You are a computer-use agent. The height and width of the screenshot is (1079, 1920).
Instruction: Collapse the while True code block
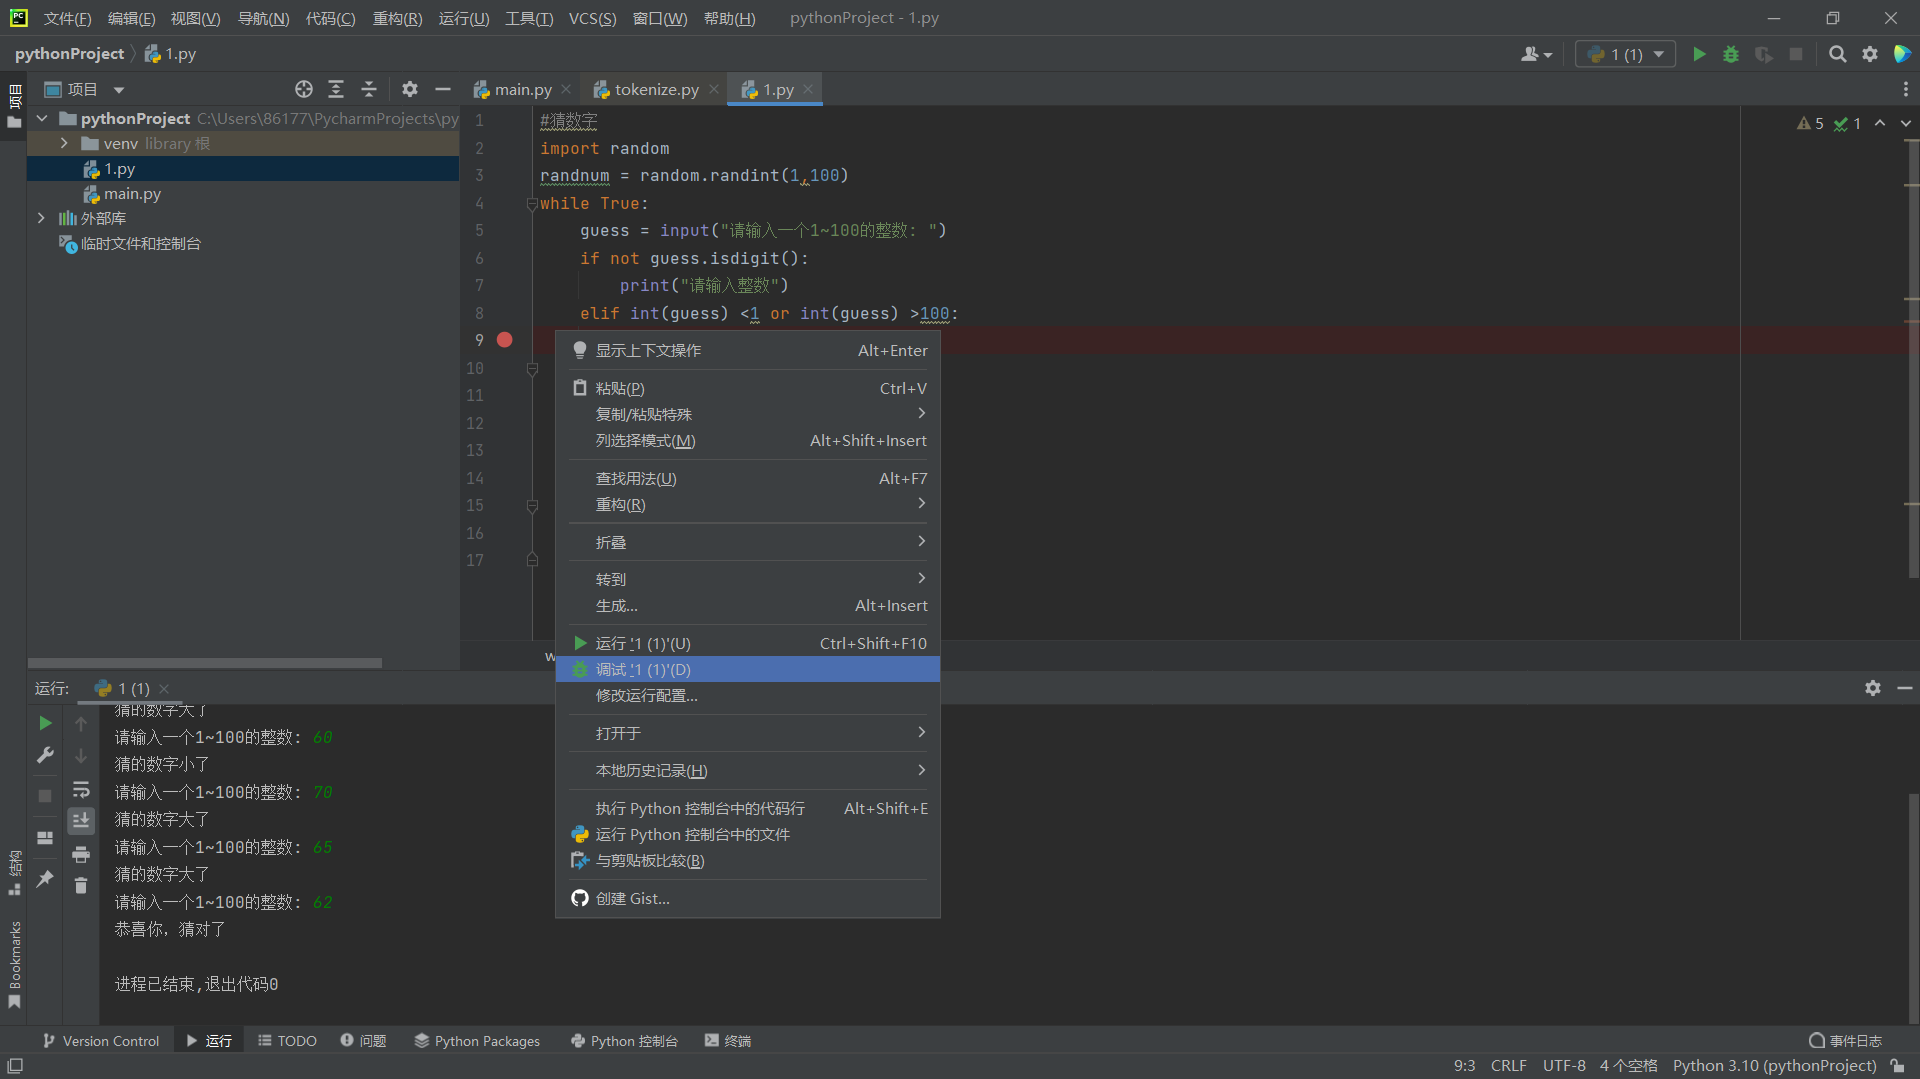click(x=532, y=204)
